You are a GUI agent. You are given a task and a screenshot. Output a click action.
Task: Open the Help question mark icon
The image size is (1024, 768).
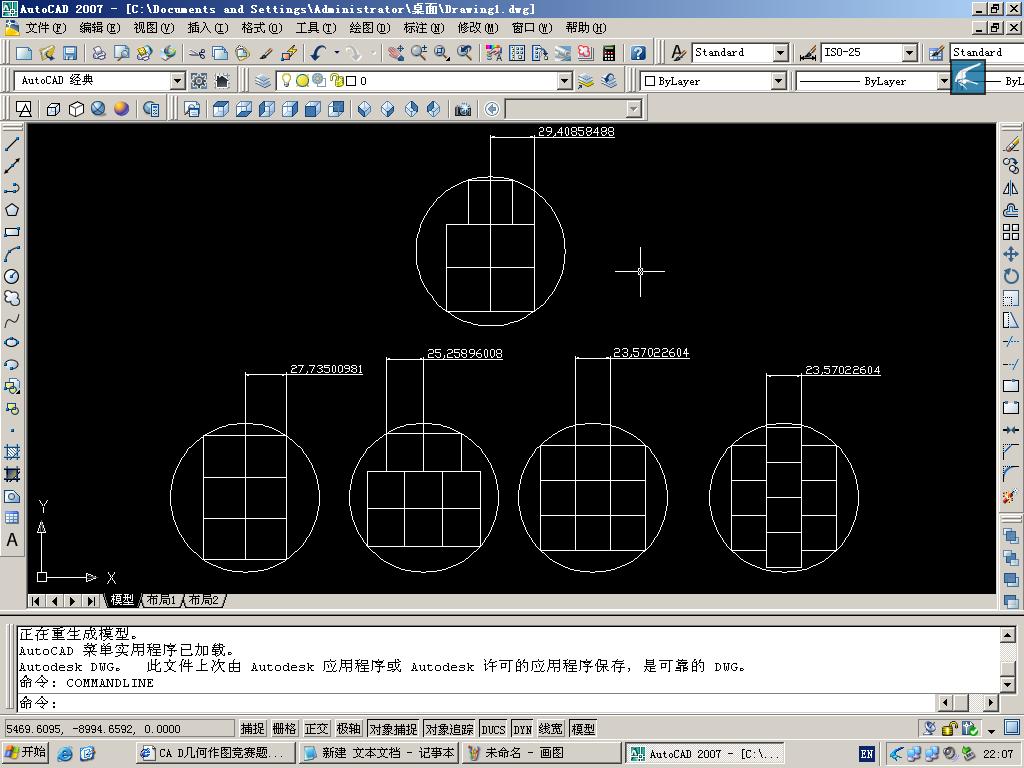639,53
